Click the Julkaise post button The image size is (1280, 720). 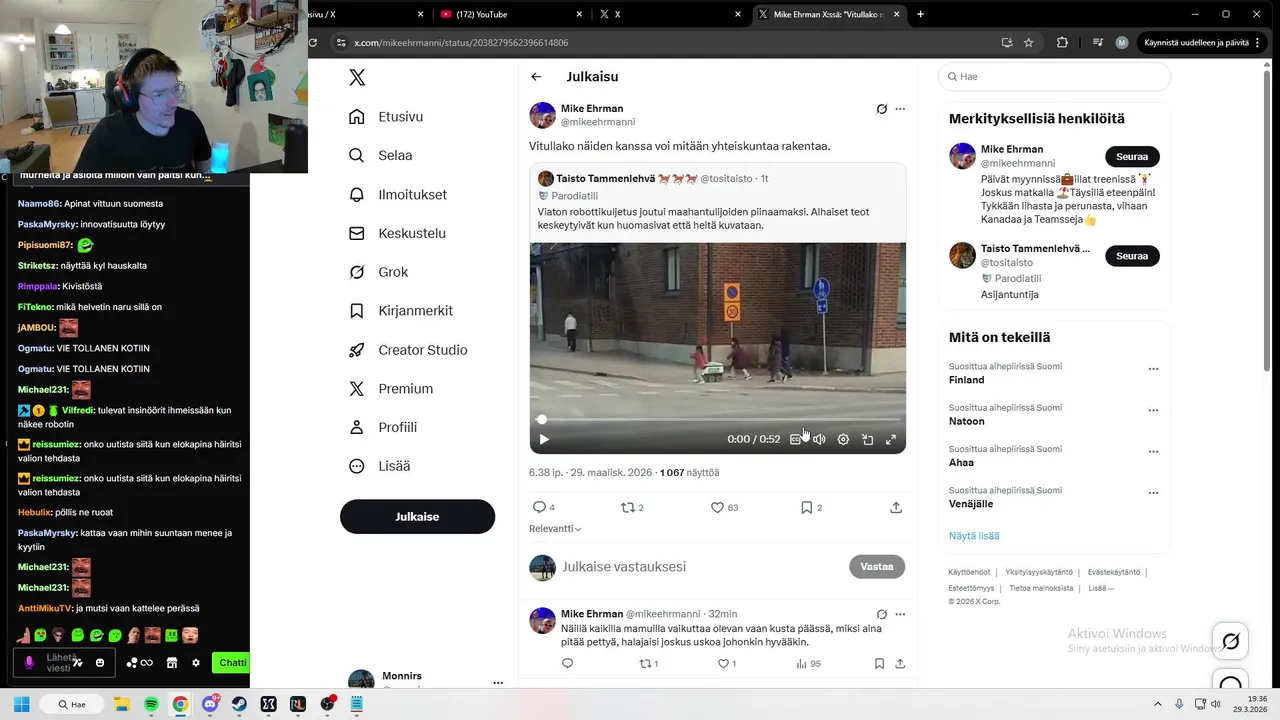click(417, 517)
